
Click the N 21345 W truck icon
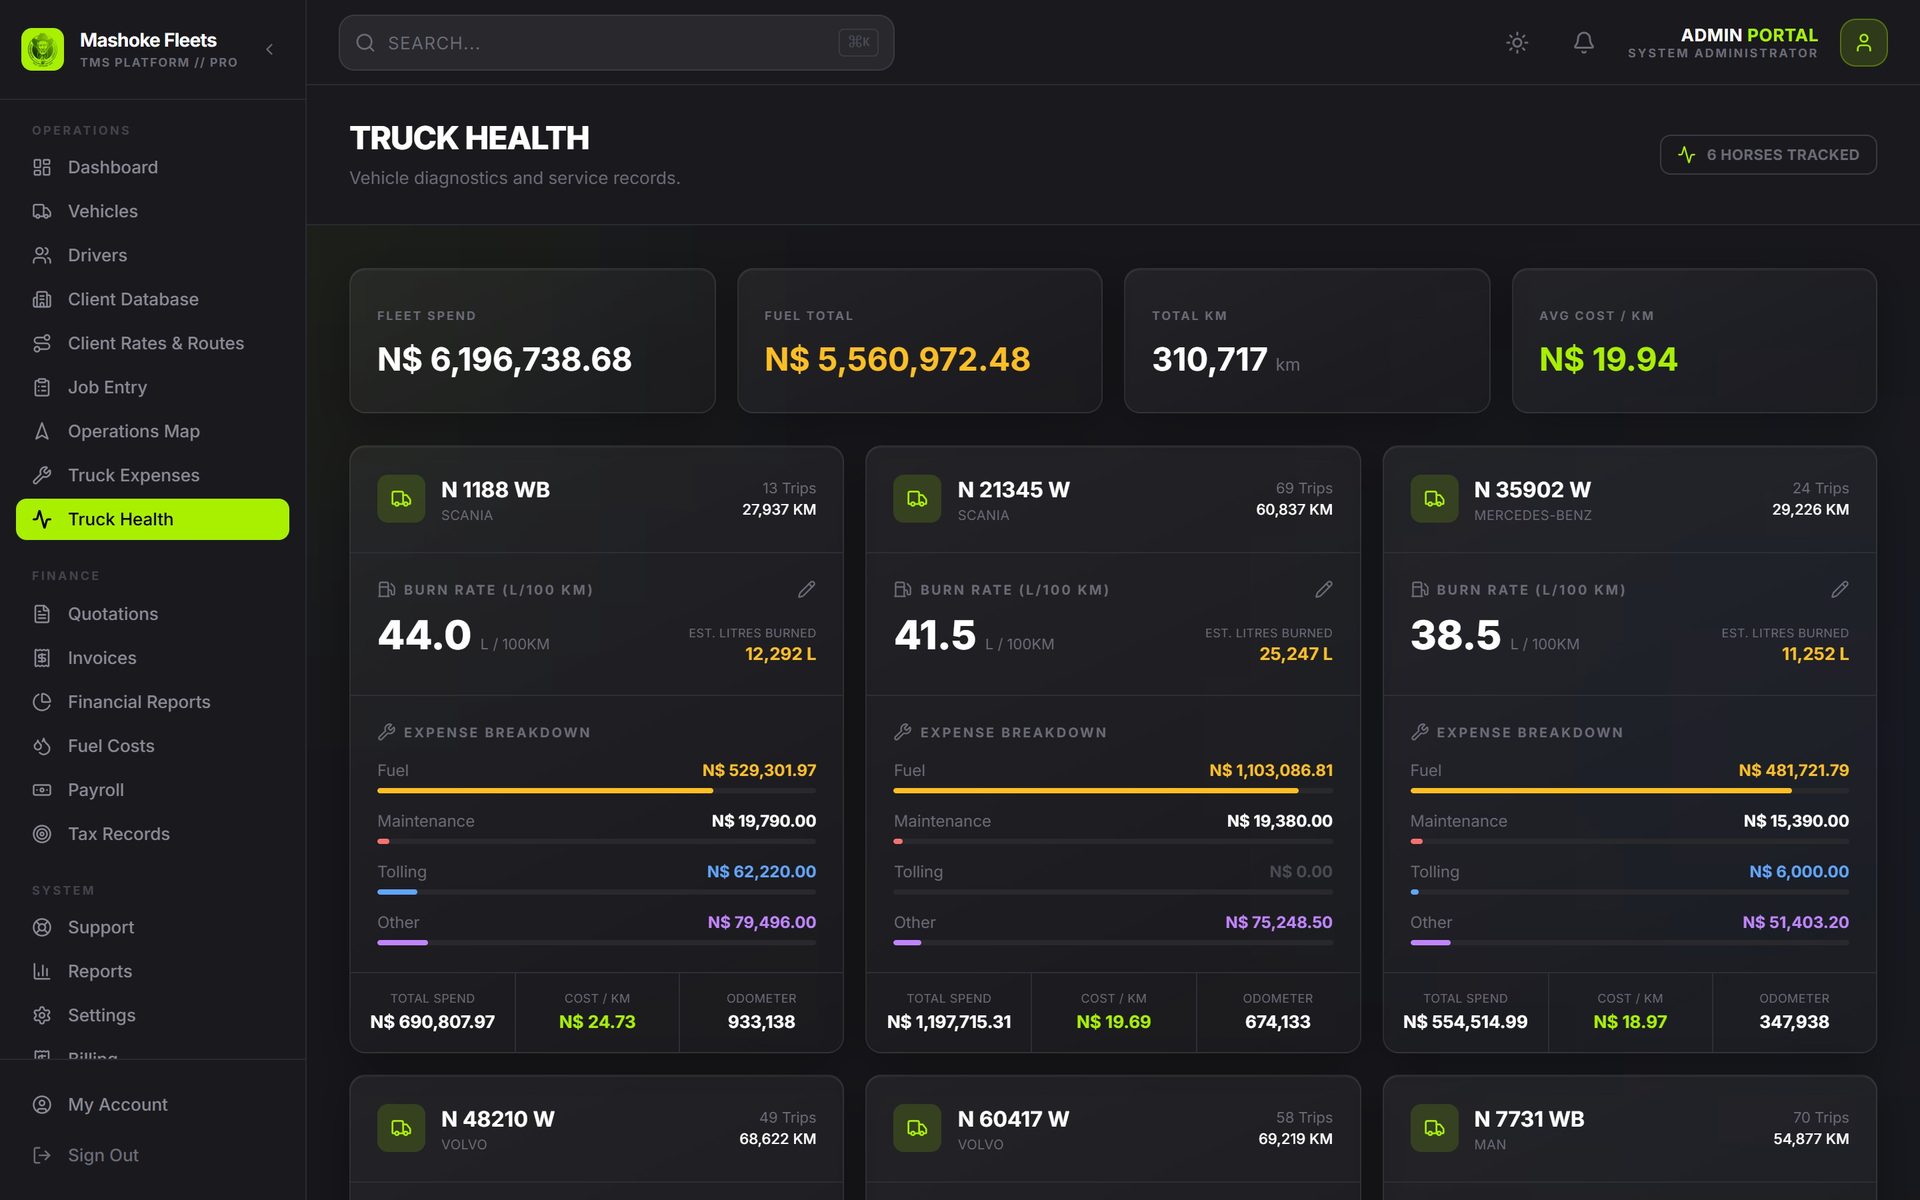click(917, 499)
